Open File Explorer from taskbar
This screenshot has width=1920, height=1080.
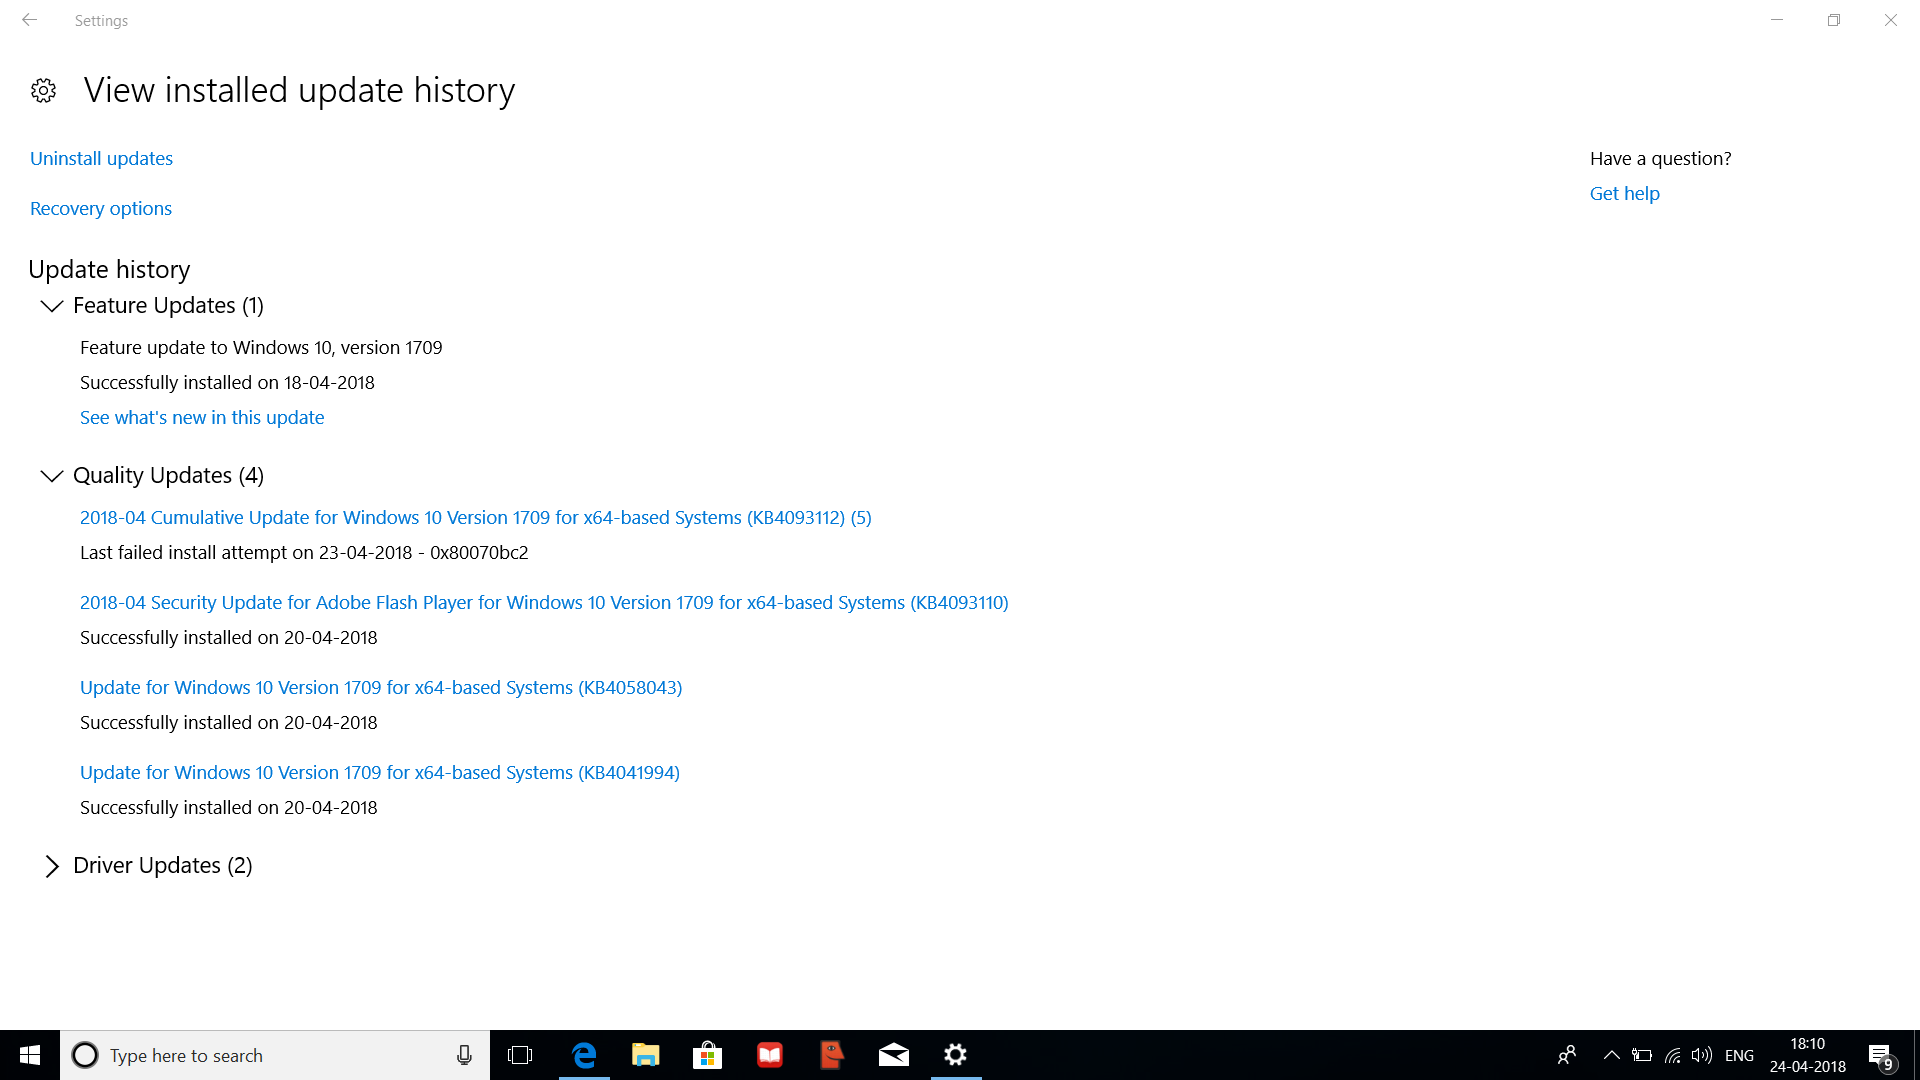pos(645,1055)
